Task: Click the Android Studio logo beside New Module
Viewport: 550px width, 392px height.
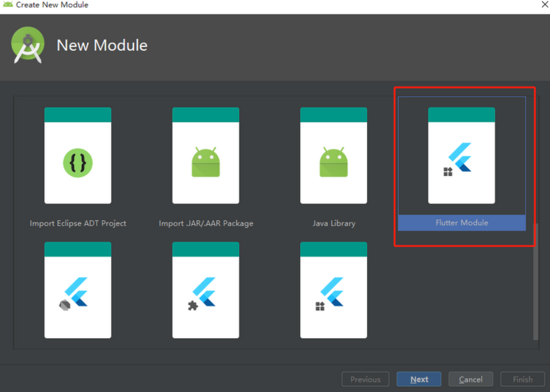Action: point(28,45)
